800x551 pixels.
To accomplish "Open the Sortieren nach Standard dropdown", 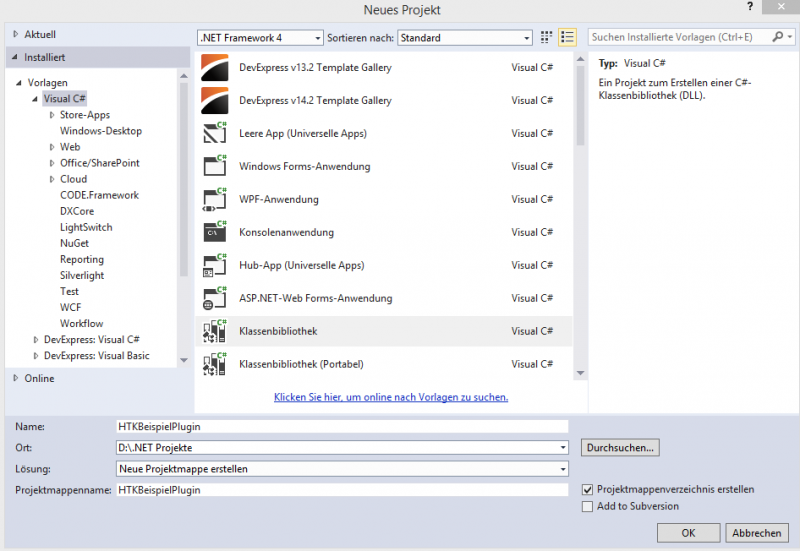I will pyautogui.click(x=465, y=37).
